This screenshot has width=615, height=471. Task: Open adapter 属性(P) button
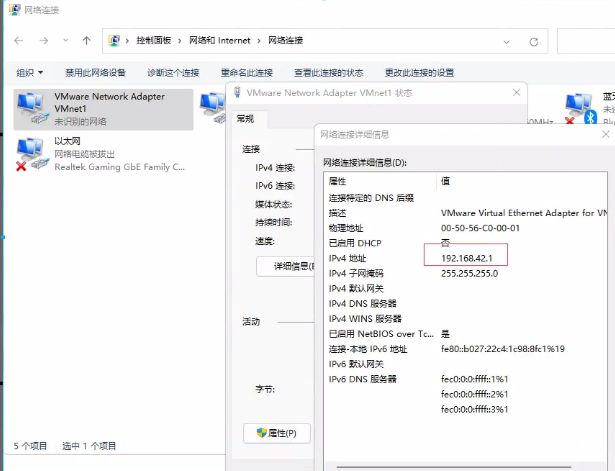click(x=277, y=433)
